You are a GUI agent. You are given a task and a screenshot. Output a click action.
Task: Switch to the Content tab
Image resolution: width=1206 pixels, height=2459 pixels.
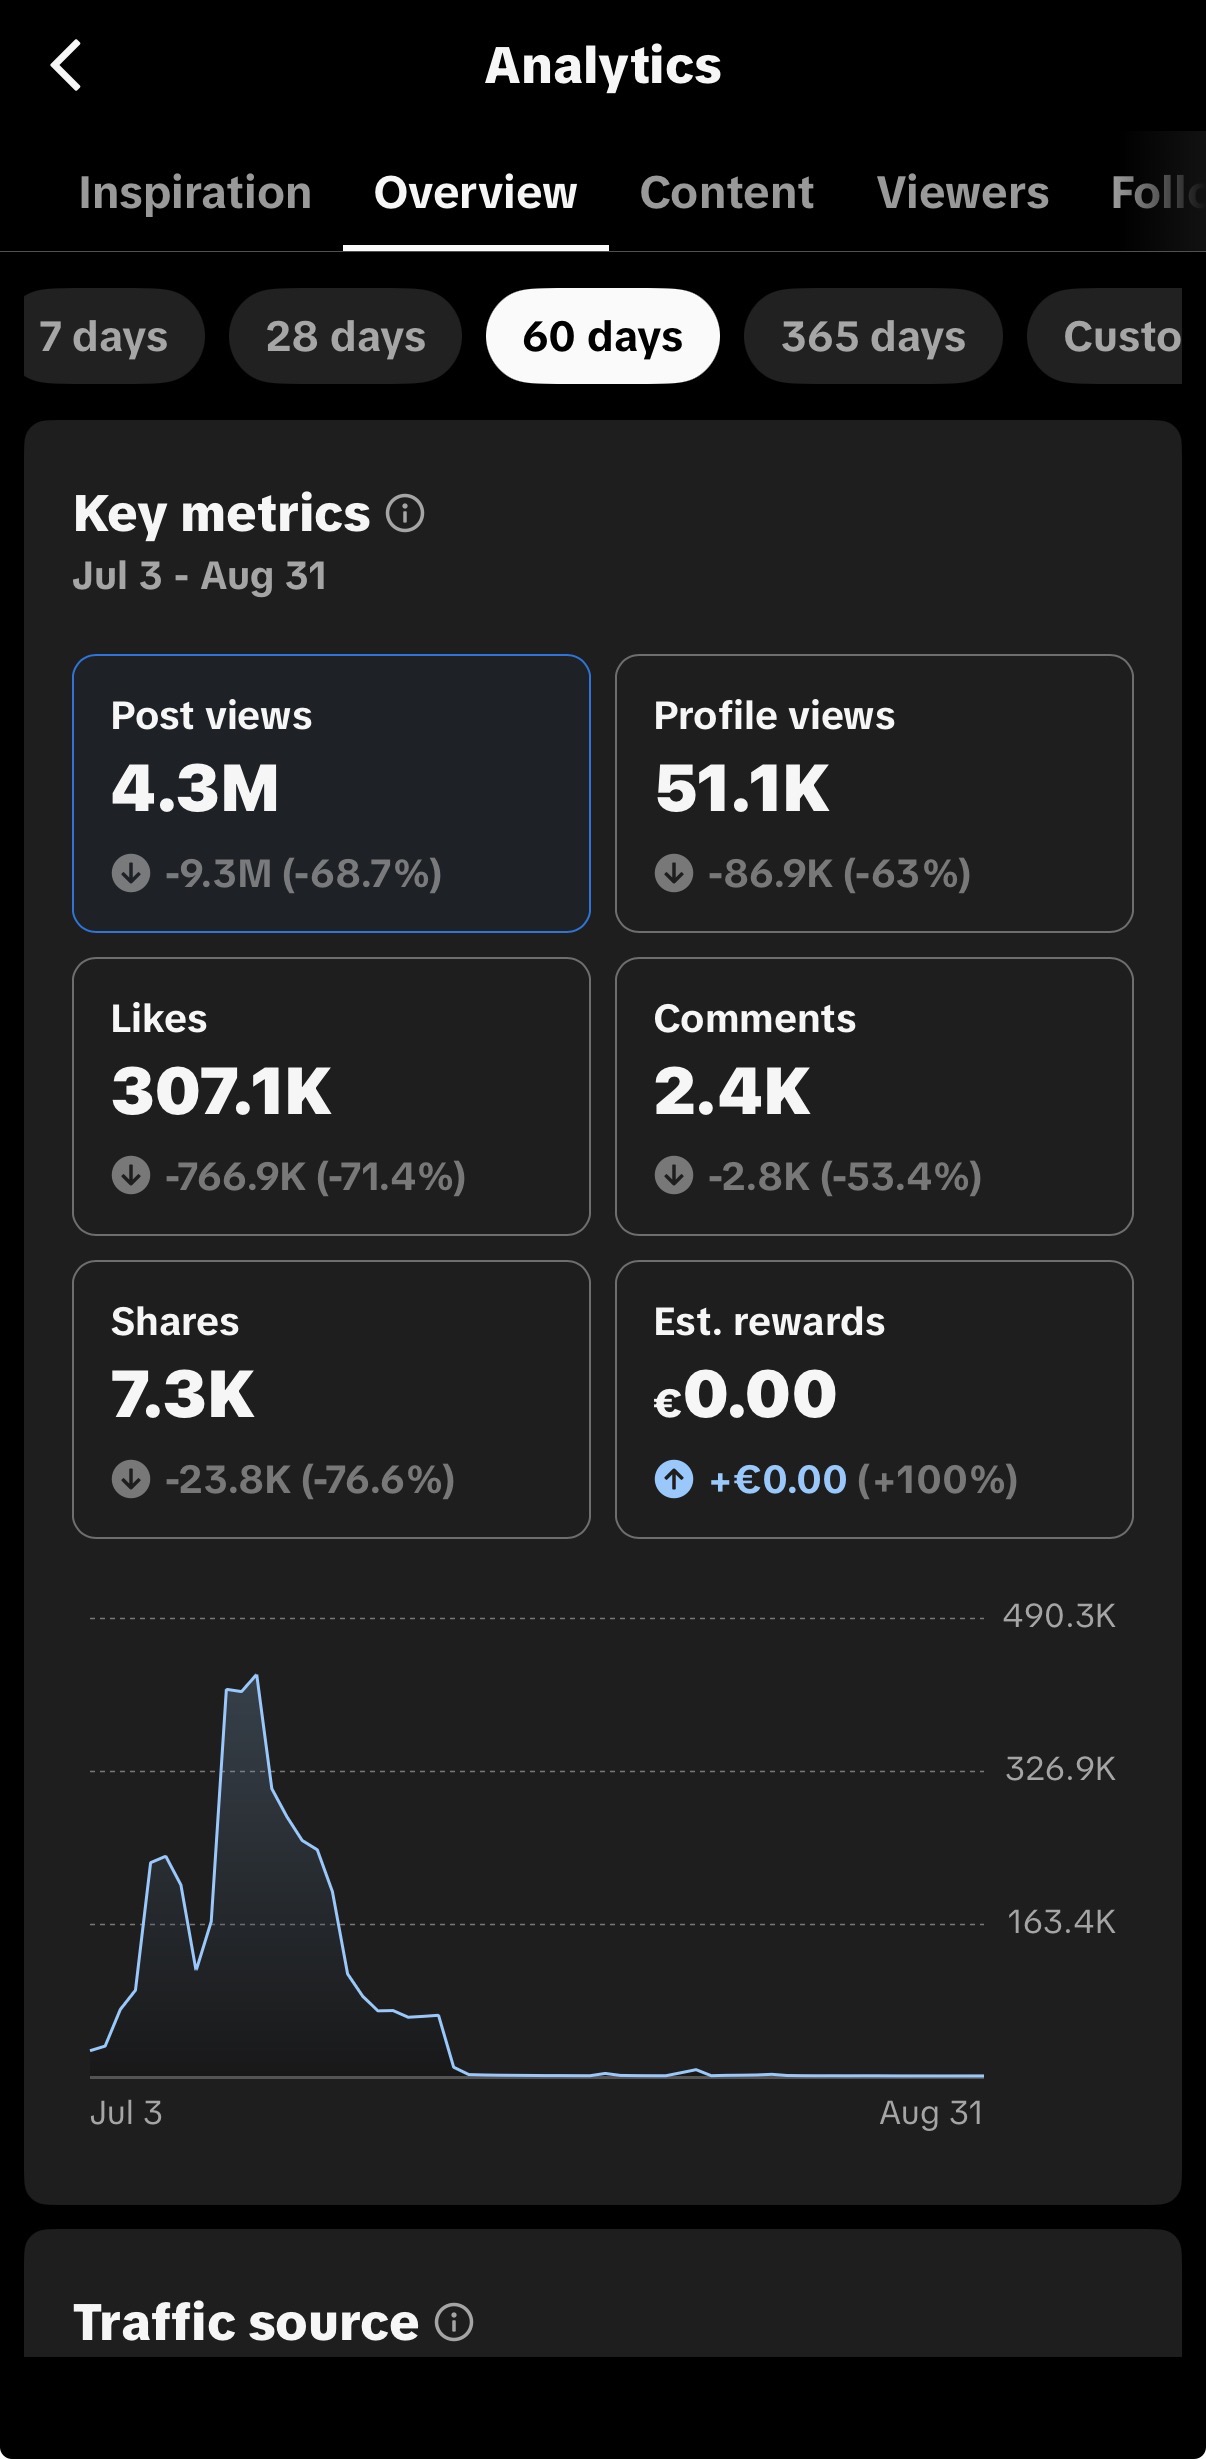tap(727, 193)
